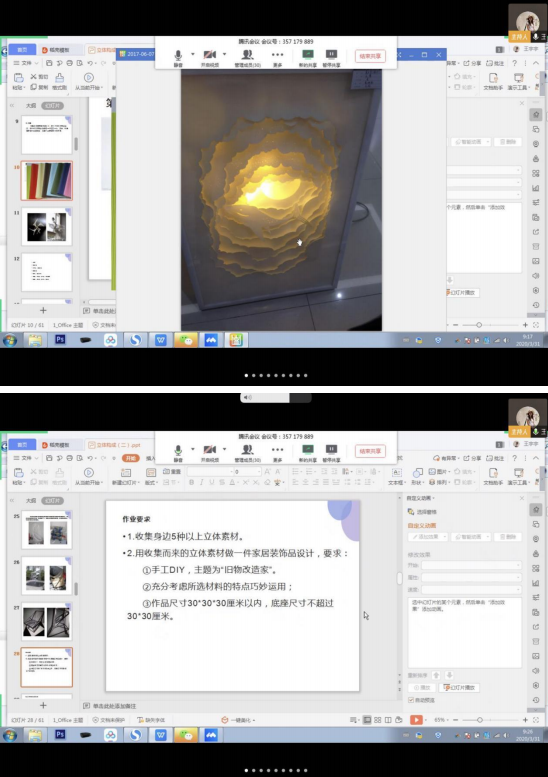Image resolution: width=548 pixels, height=777 pixels.
Task: Expand the 65% zoom level dropdown
Action: point(440,720)
